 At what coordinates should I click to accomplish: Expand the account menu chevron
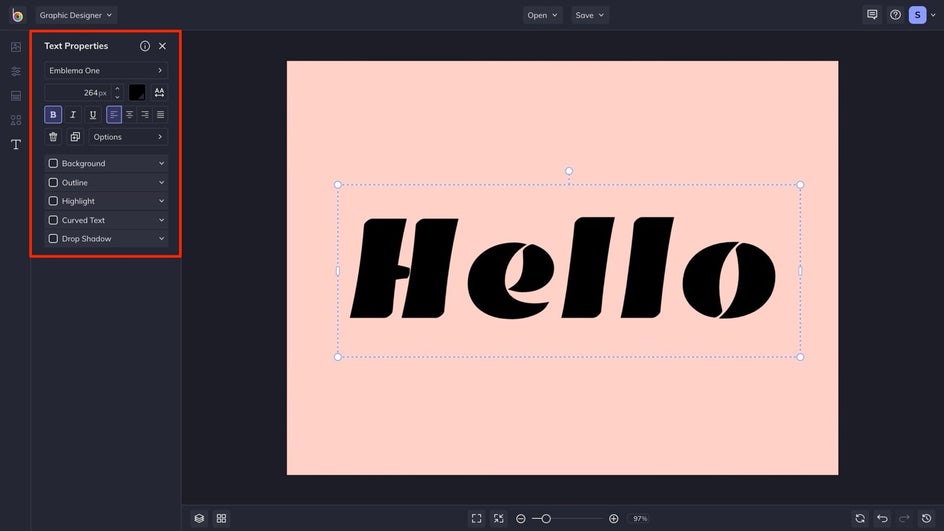(934, 15)
